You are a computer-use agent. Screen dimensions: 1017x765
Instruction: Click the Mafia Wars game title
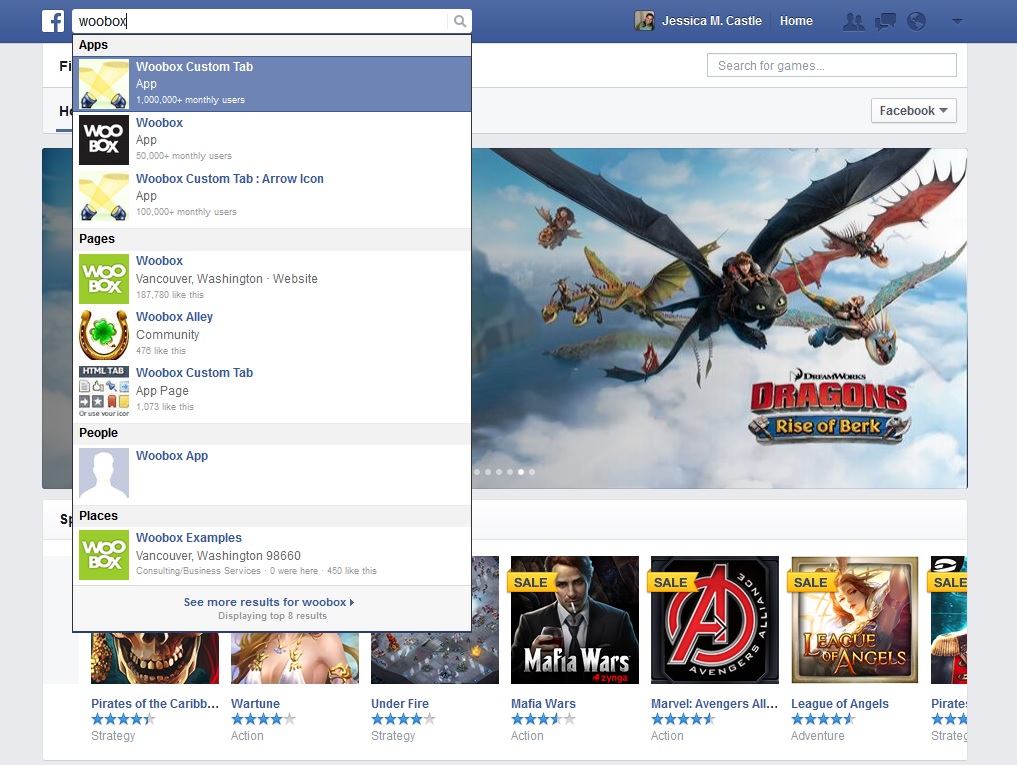(543, 703)
